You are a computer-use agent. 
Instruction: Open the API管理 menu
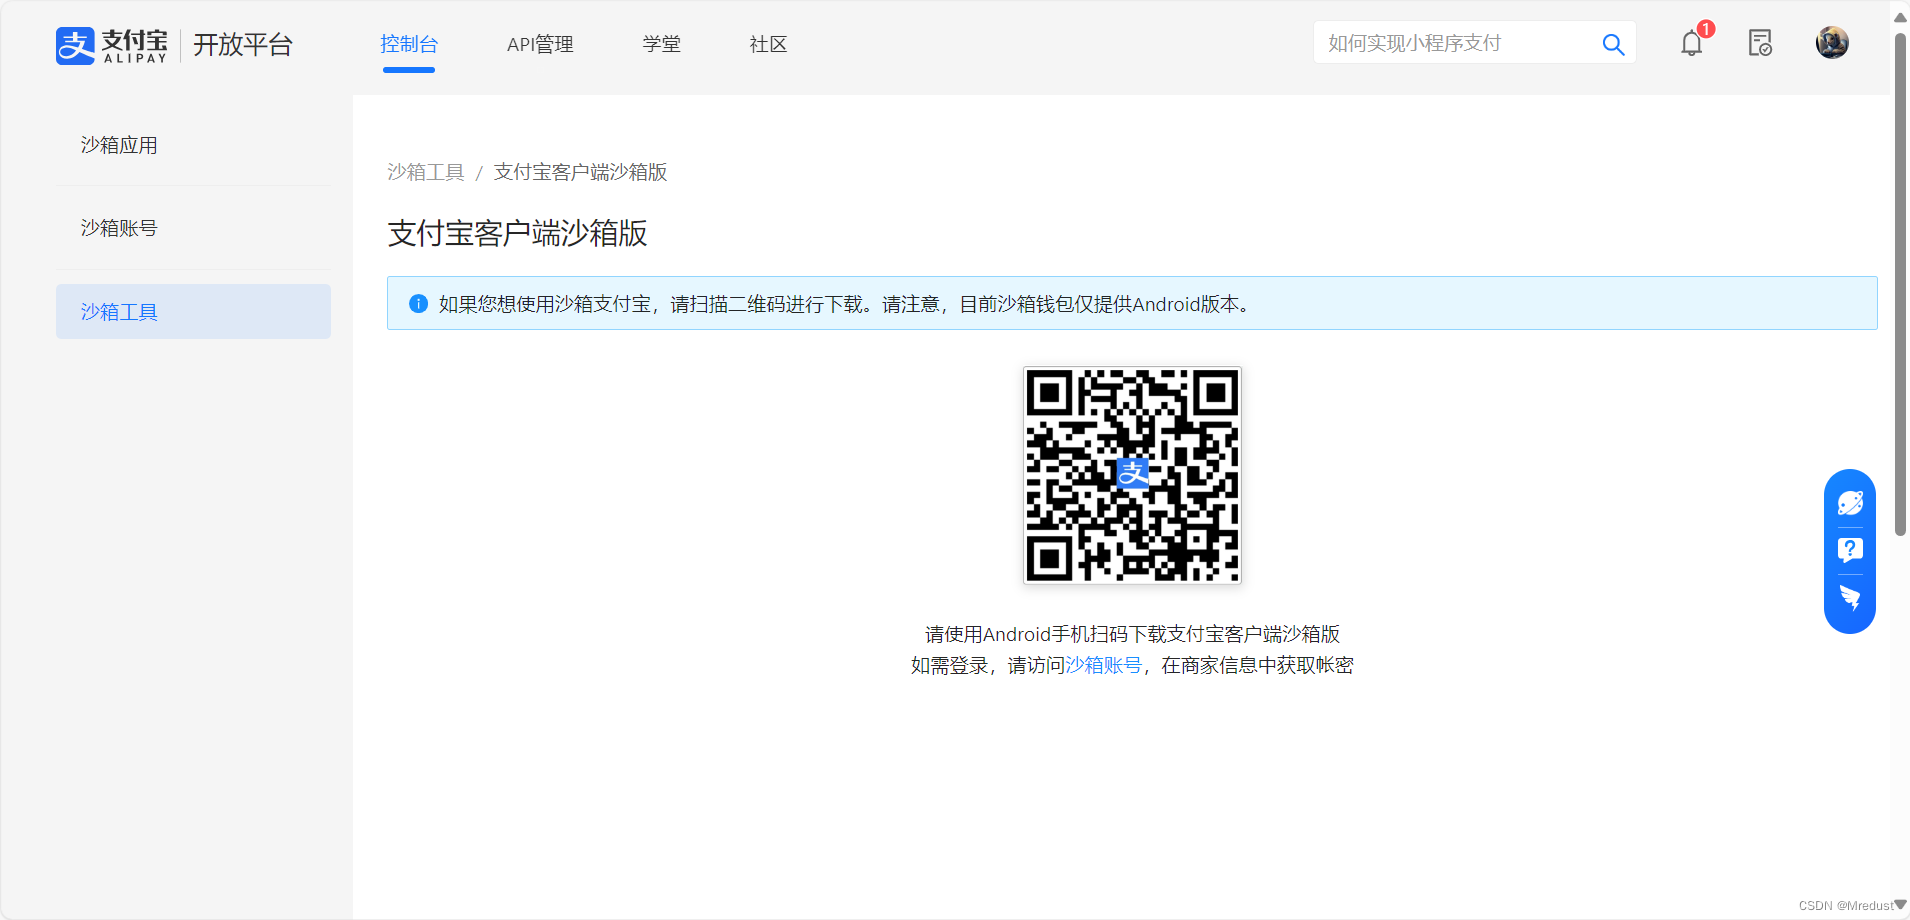coord(540,44)
